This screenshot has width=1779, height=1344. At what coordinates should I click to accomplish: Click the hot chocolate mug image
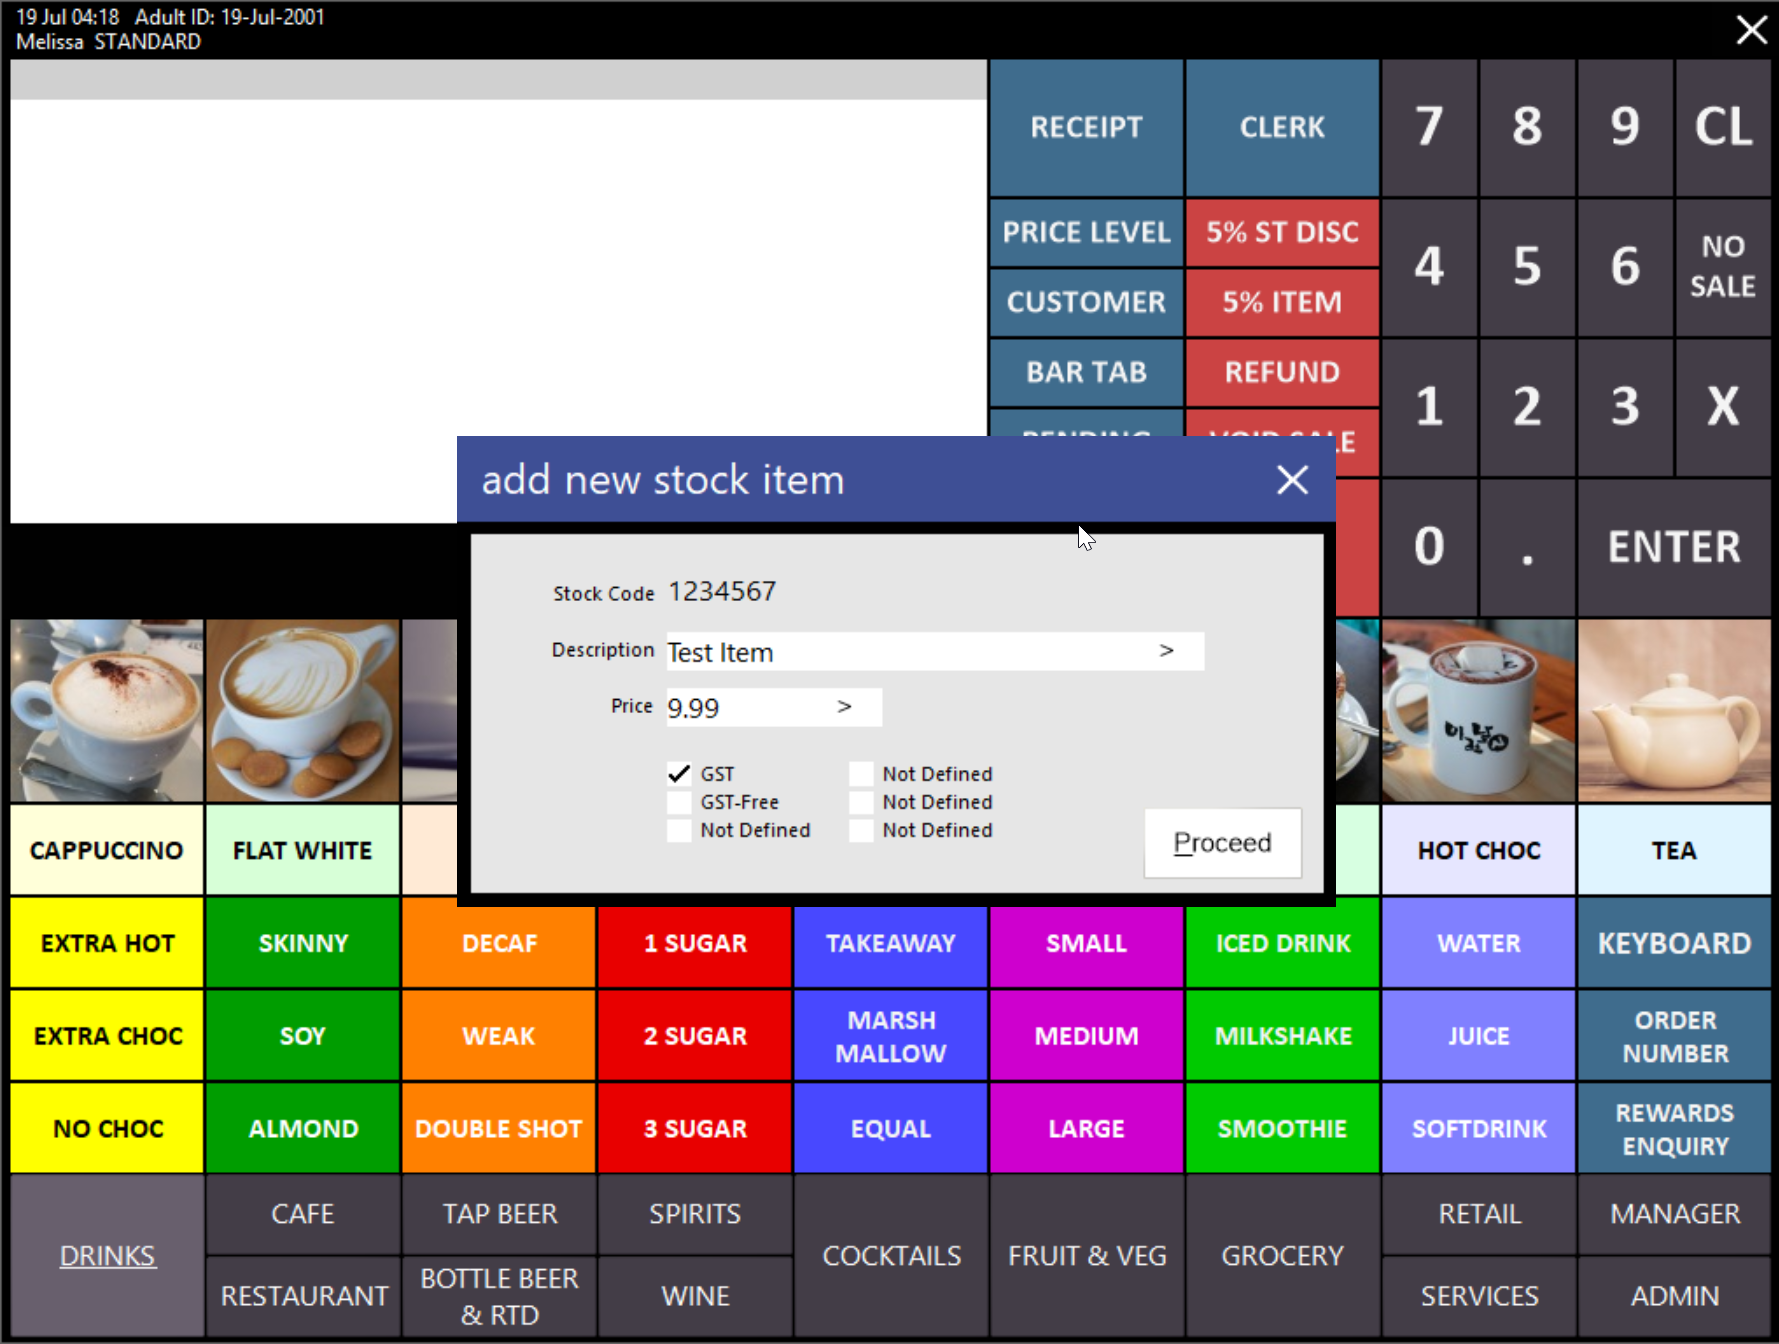click(x=1478, y=710)
